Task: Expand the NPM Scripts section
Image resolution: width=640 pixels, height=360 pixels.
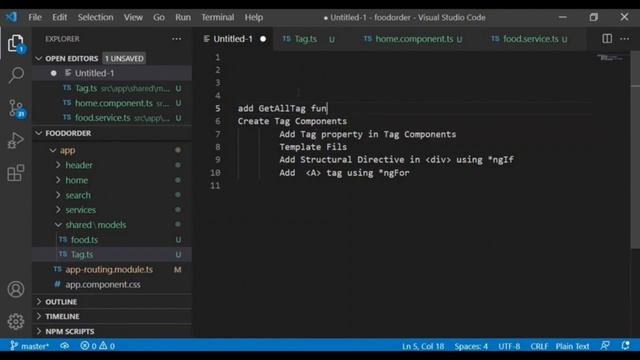Action: coord(39,331)
